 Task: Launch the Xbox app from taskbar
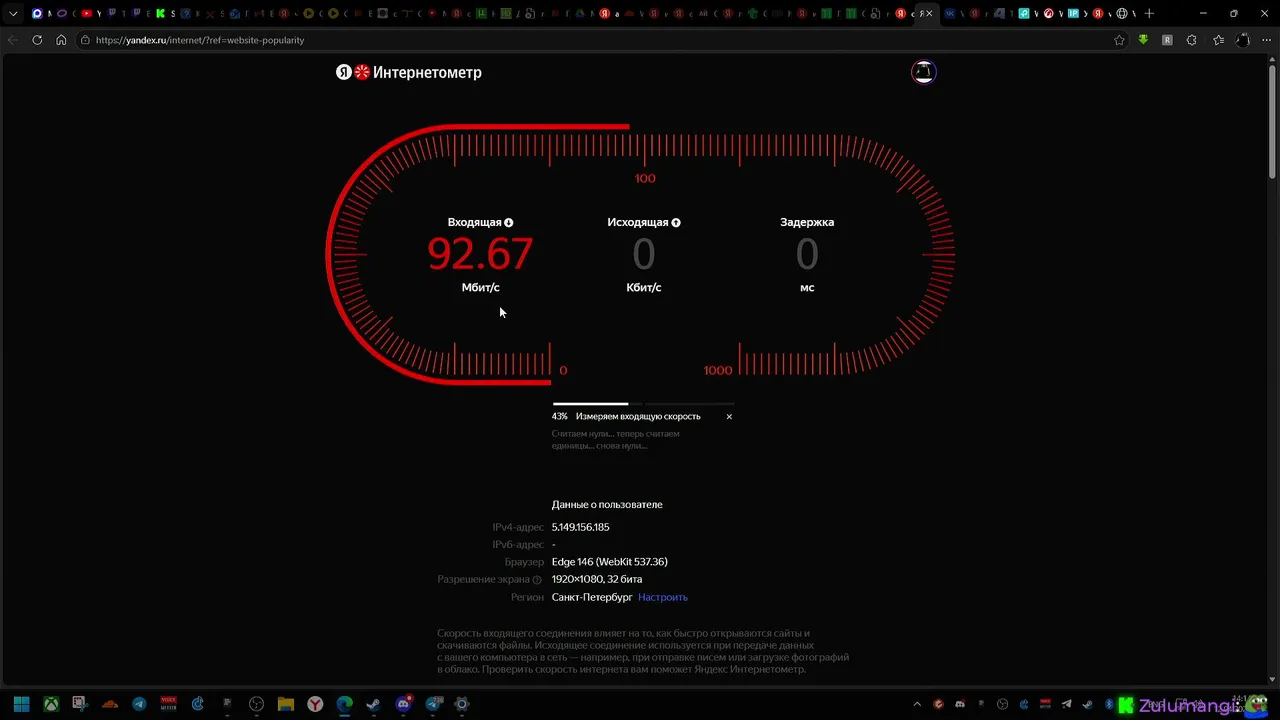click(51, 704)
